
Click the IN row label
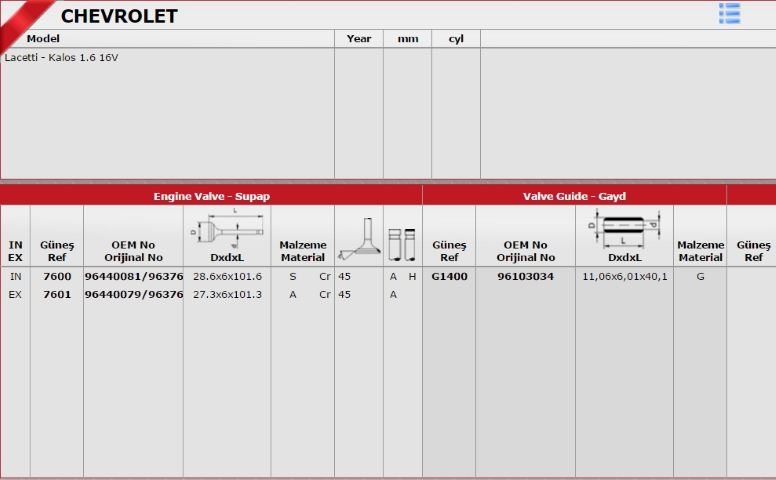[x=15, y=276]
